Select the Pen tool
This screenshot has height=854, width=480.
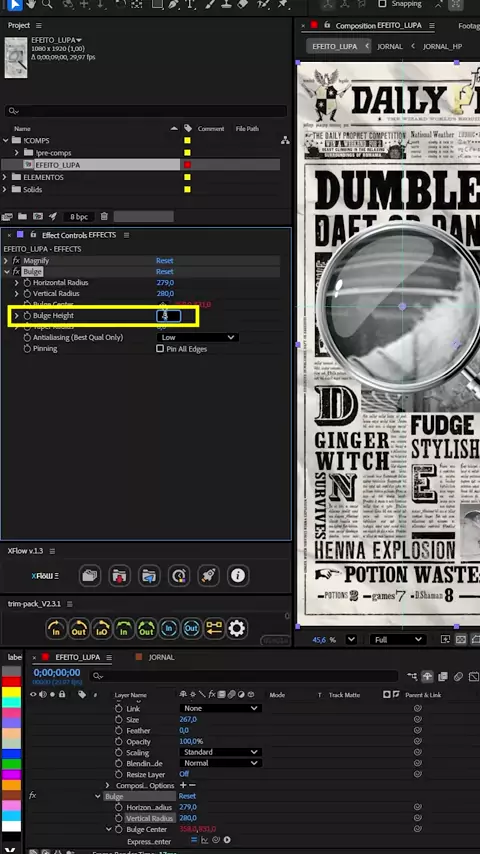174,4
